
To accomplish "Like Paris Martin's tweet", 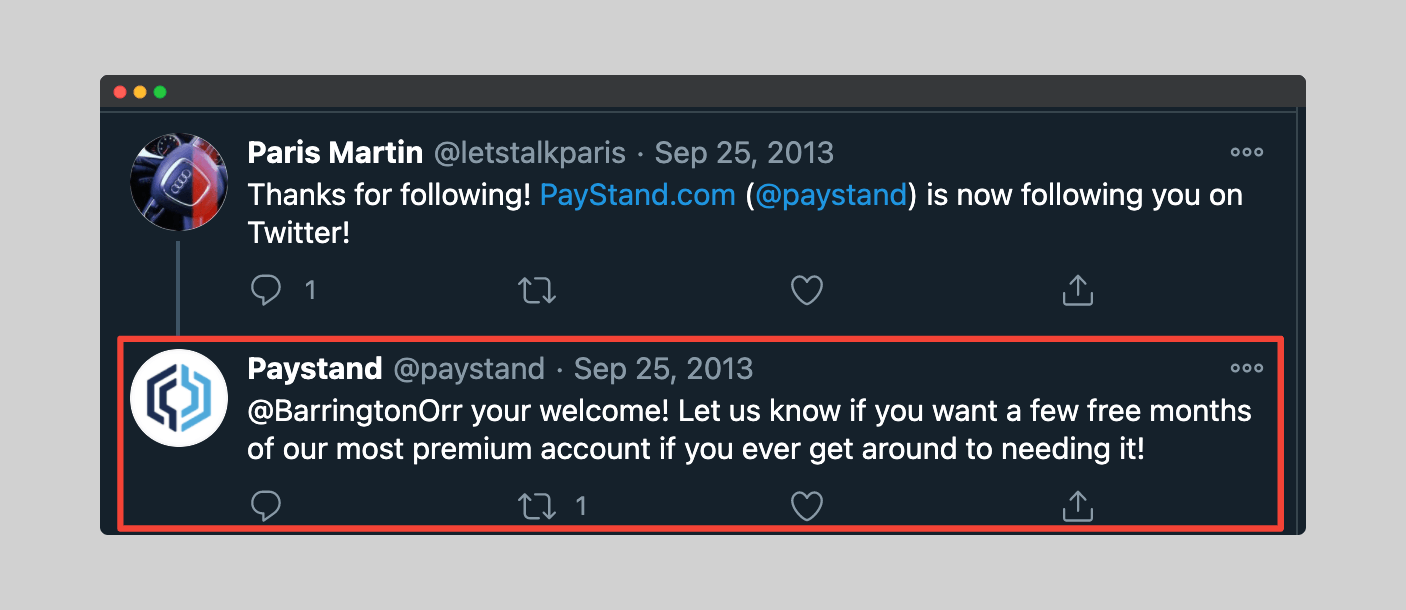I will [x=807, y=290].
